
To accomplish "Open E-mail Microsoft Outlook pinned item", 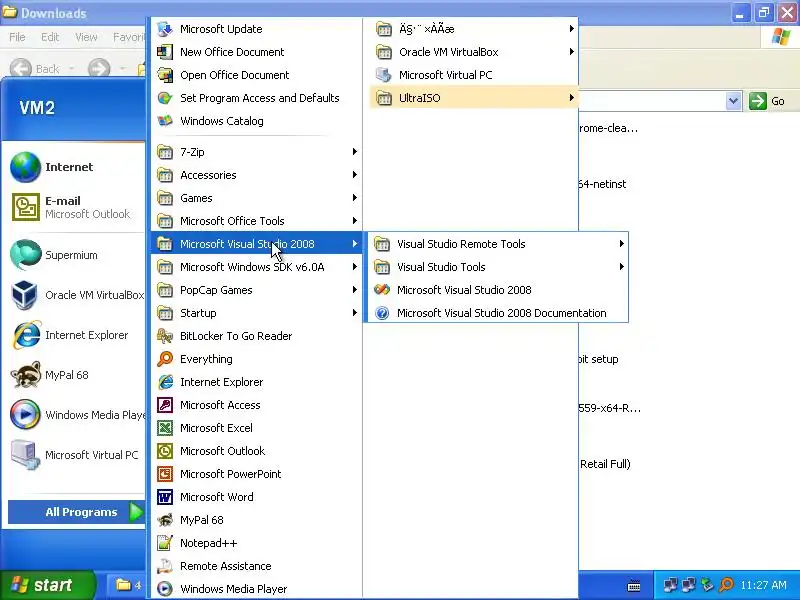I will 76,207.
